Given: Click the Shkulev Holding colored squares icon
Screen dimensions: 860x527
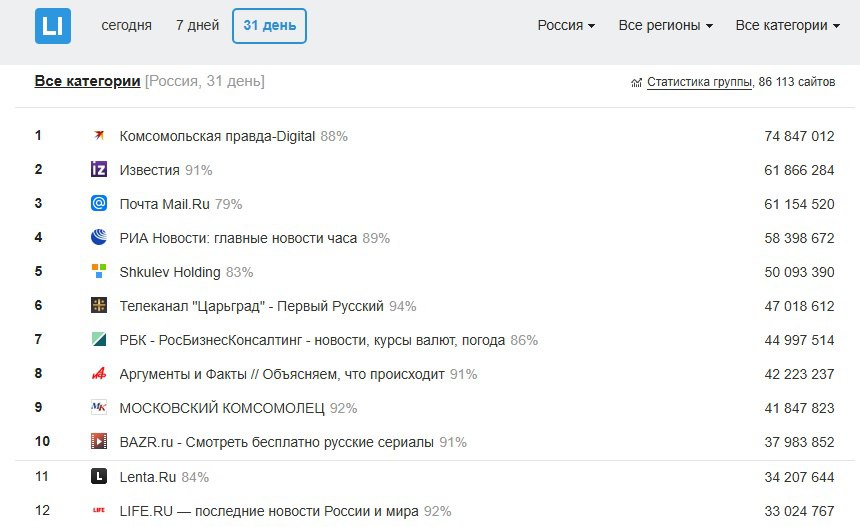Looking at the screenshot, I should 98,272.
